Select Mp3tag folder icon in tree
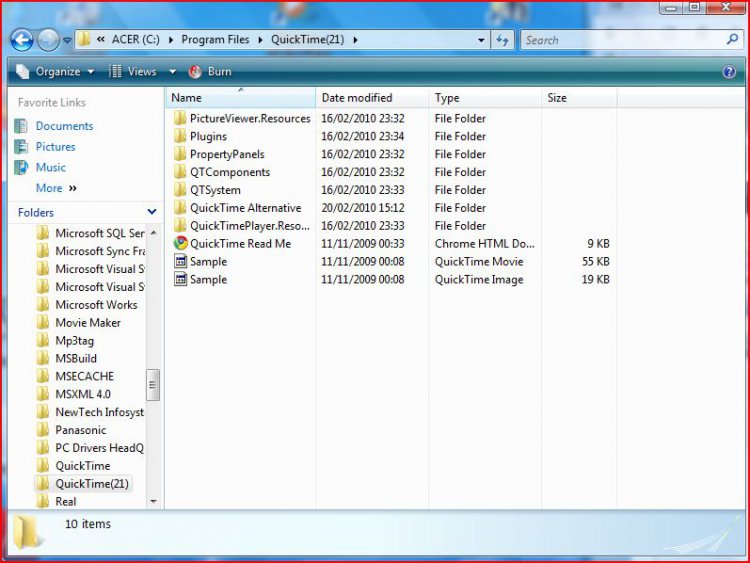750x563 pixels. point(43,341)
